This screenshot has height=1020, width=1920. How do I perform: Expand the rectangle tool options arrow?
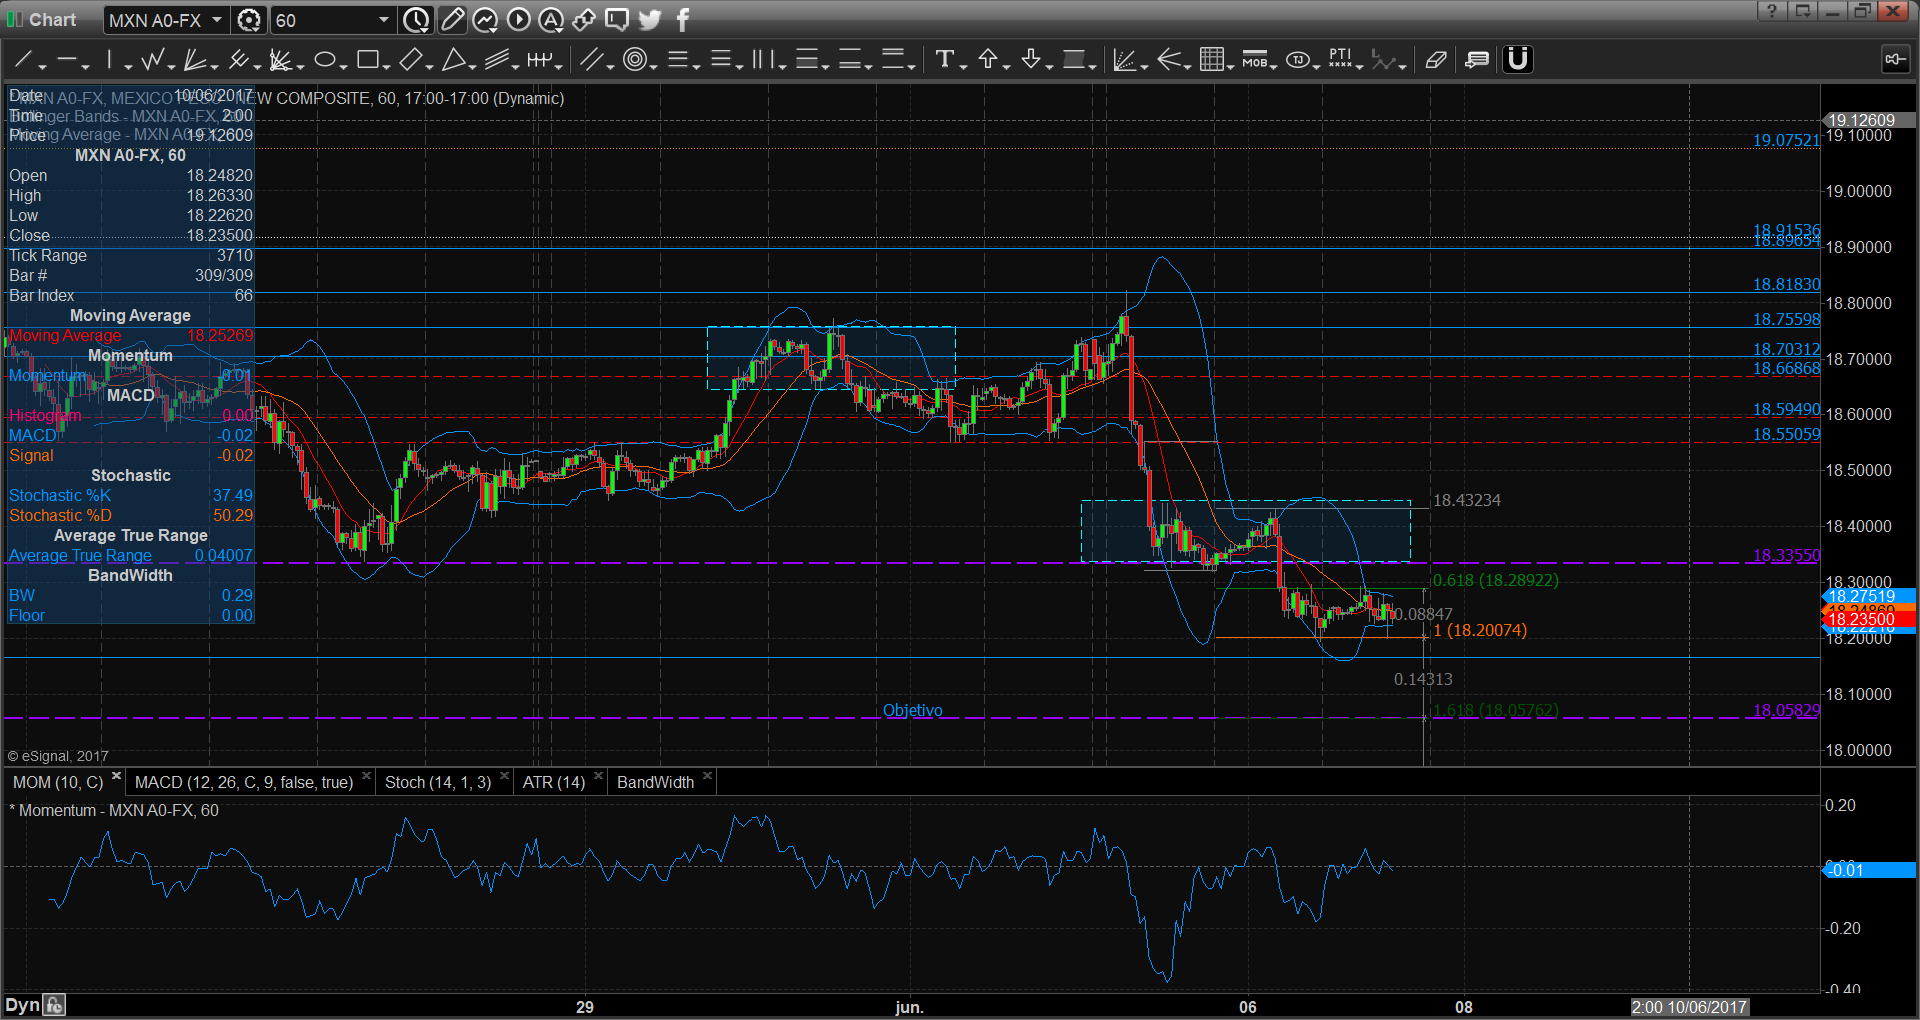tap(386, 66)
